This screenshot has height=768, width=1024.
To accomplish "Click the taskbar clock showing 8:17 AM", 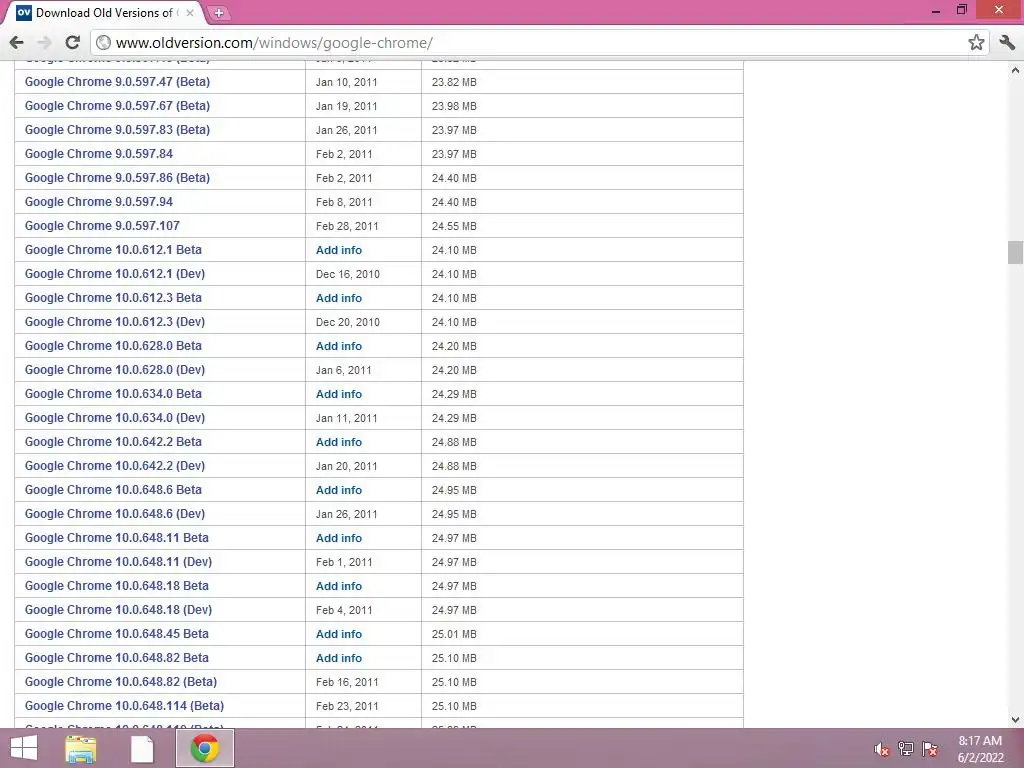I will [x=980, y=749].
